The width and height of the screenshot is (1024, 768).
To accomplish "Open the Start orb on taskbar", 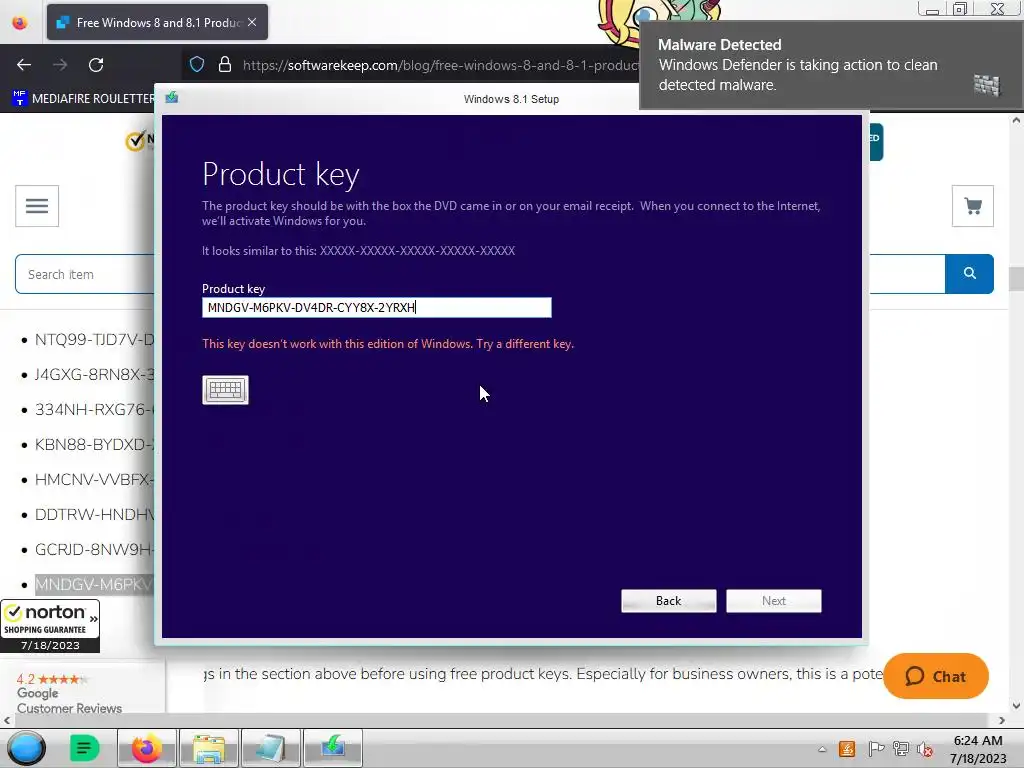I will (27, 748).
